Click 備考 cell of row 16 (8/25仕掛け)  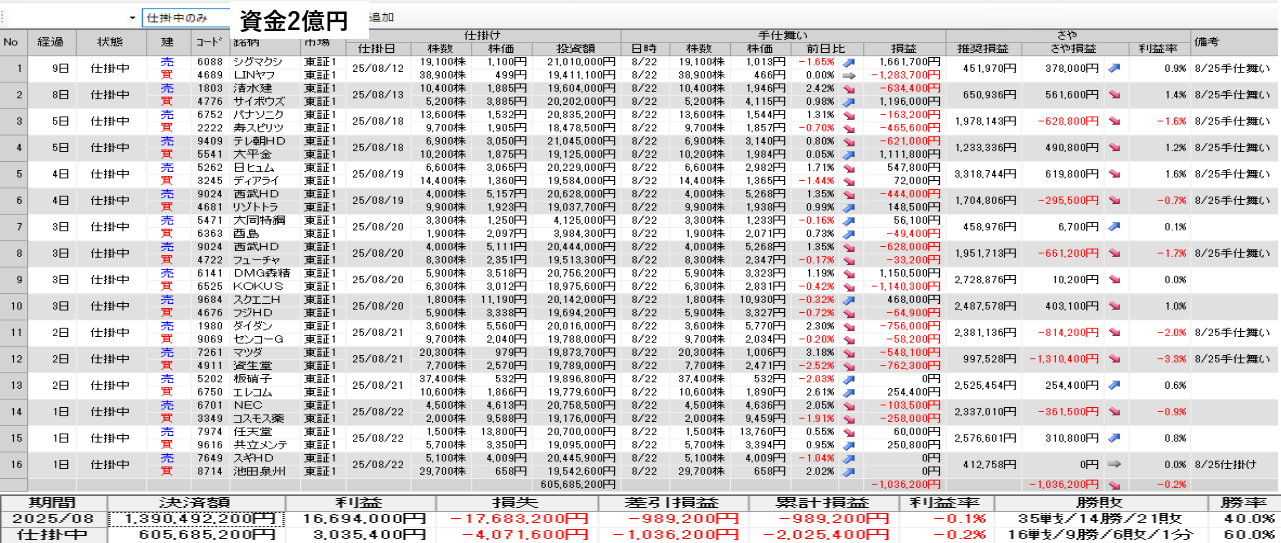coord(1235,464)
